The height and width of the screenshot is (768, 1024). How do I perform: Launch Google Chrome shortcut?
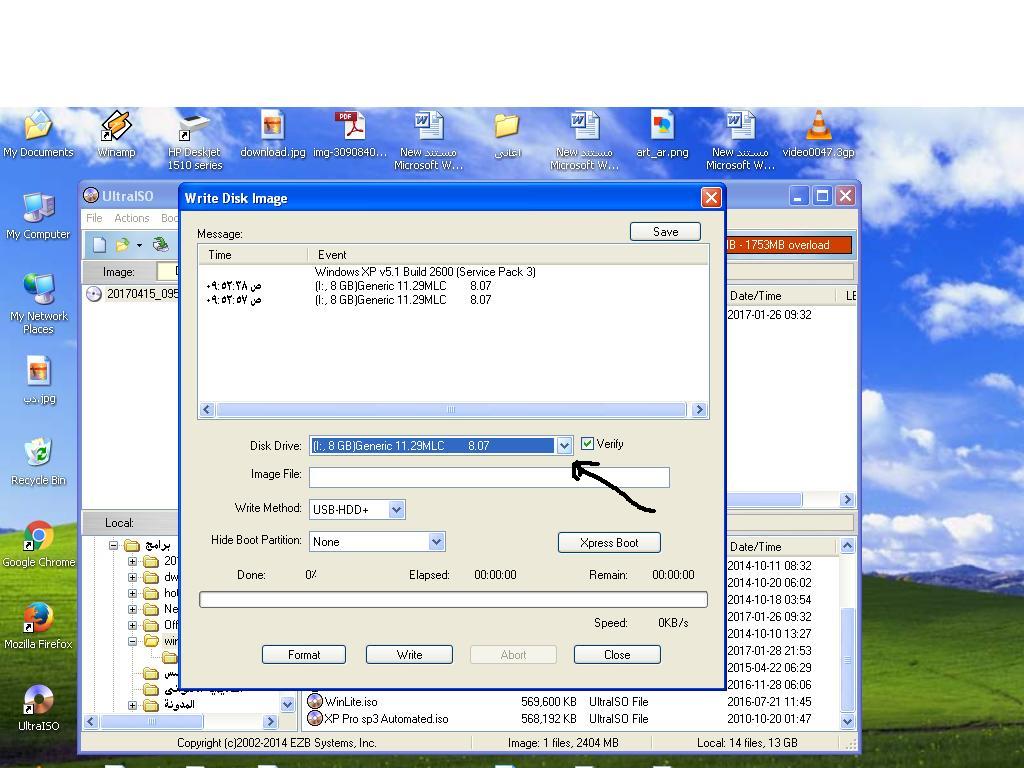(39, 543)
